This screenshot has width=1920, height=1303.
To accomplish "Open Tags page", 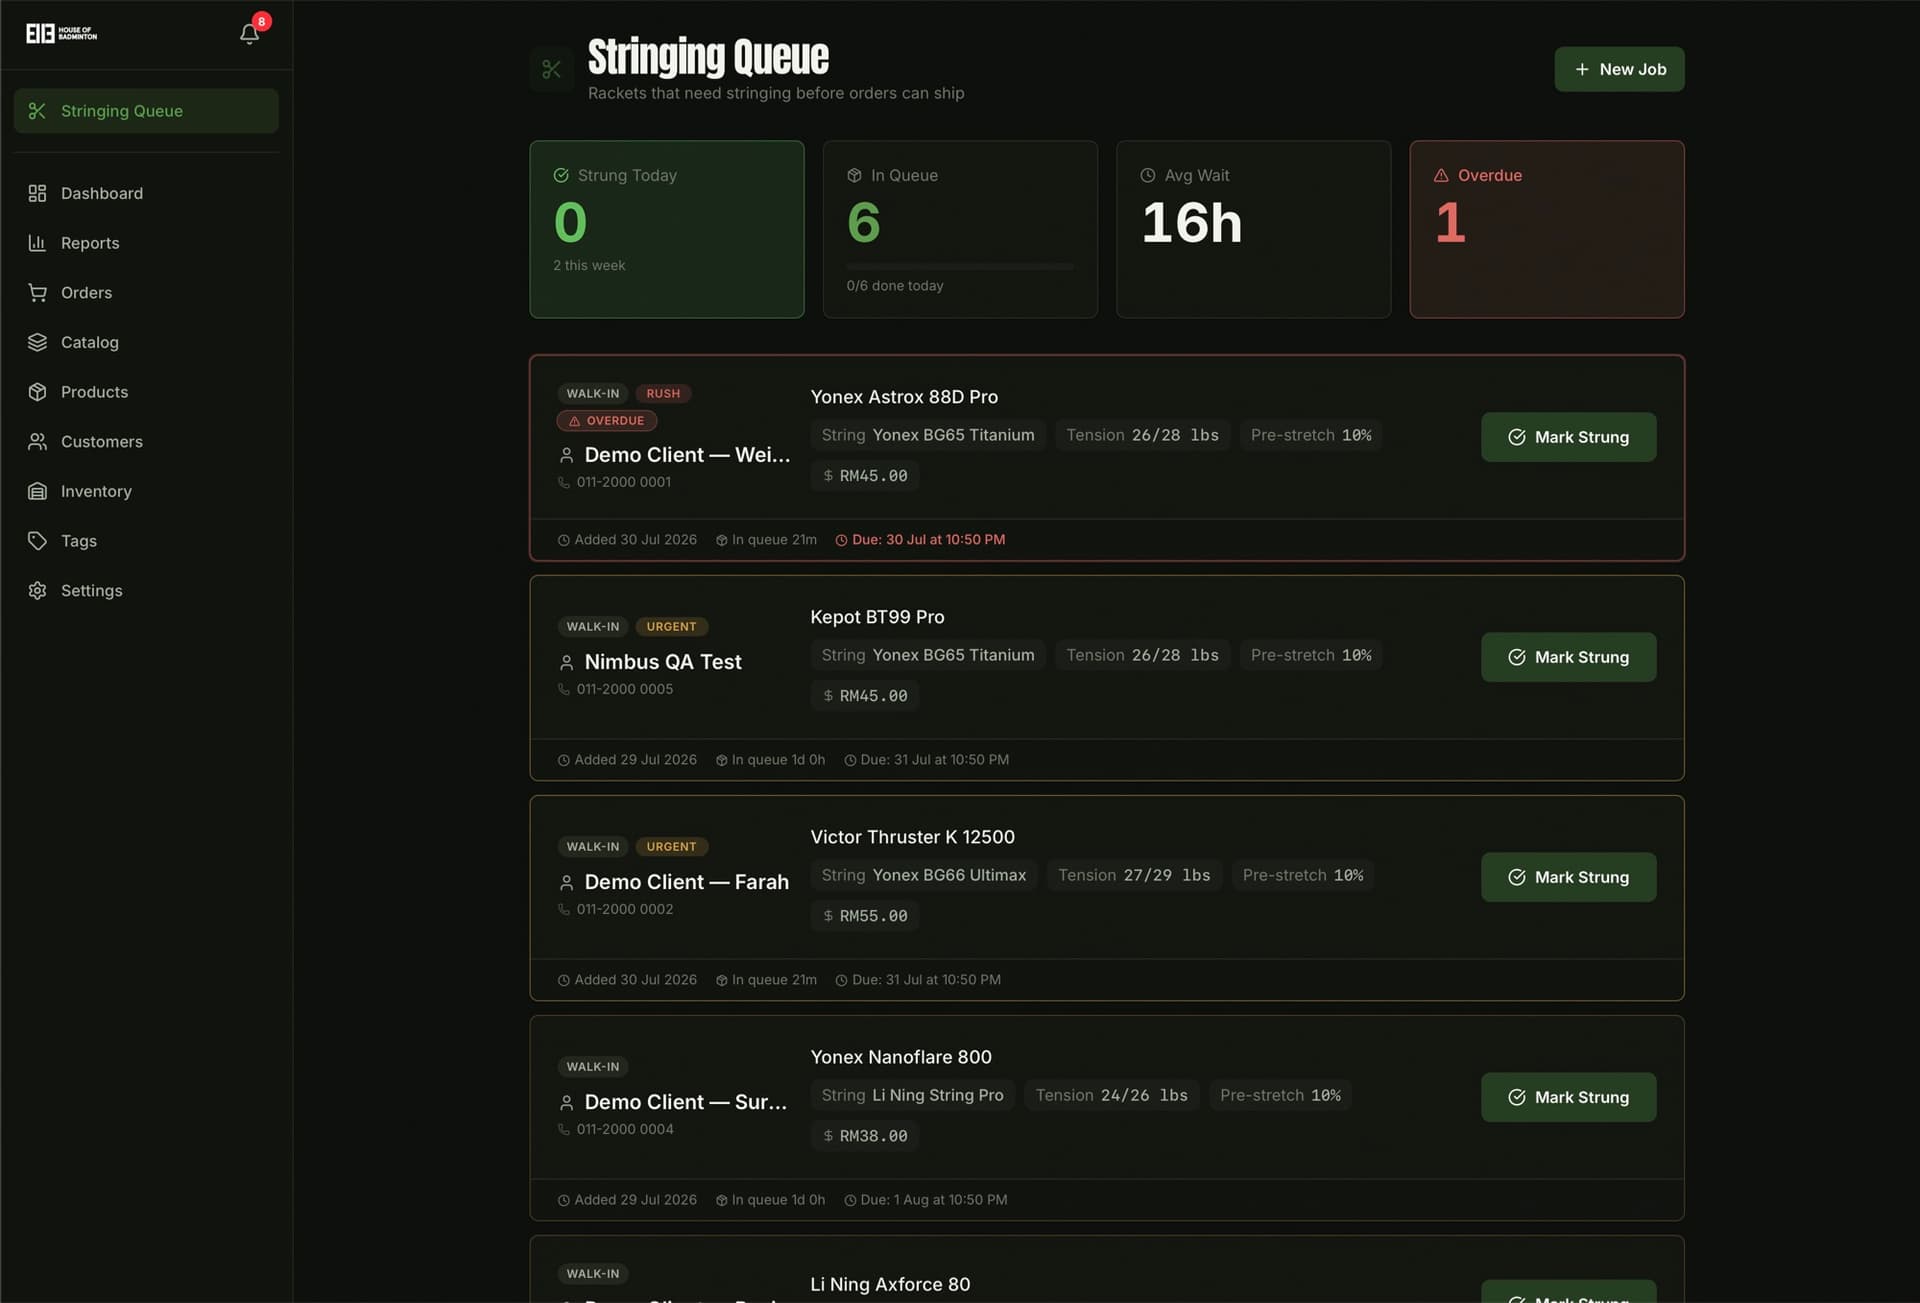I will pyautogui.click(x=146, y=541).
